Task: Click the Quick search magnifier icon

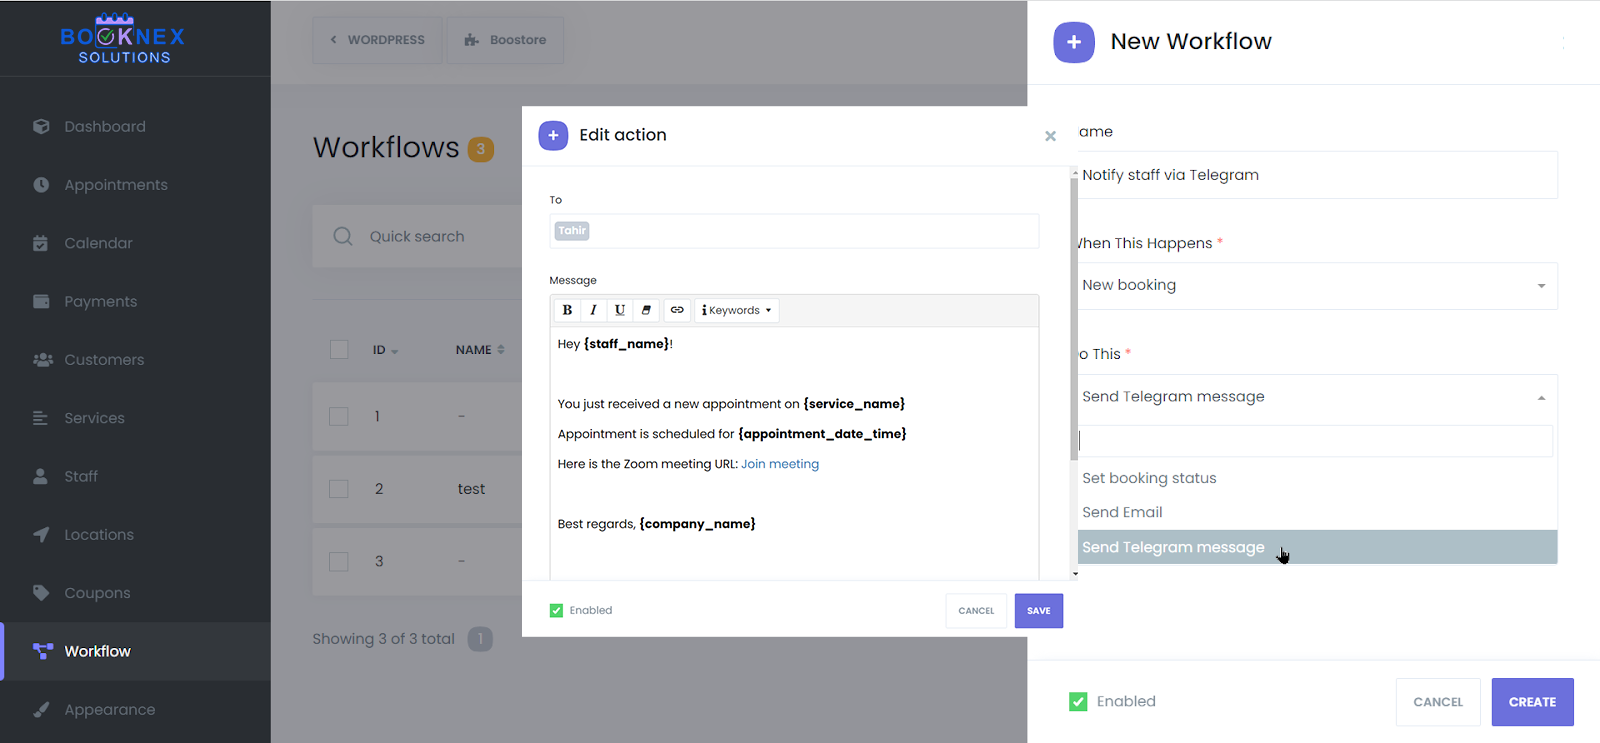Action: click(x=343, y=236)
